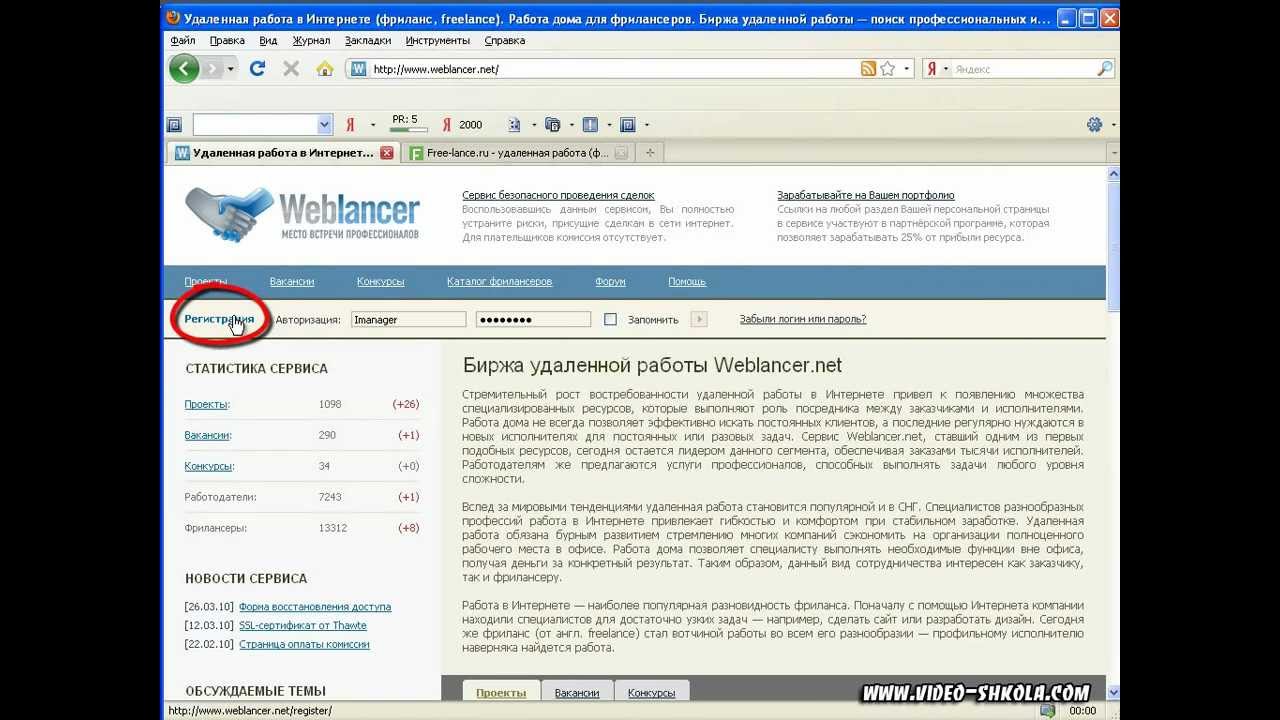Image resolution: width=1280 pixels, height=720 pixels.
Task: Open a new tab with plus button
Action: click(x=650, y=153)
